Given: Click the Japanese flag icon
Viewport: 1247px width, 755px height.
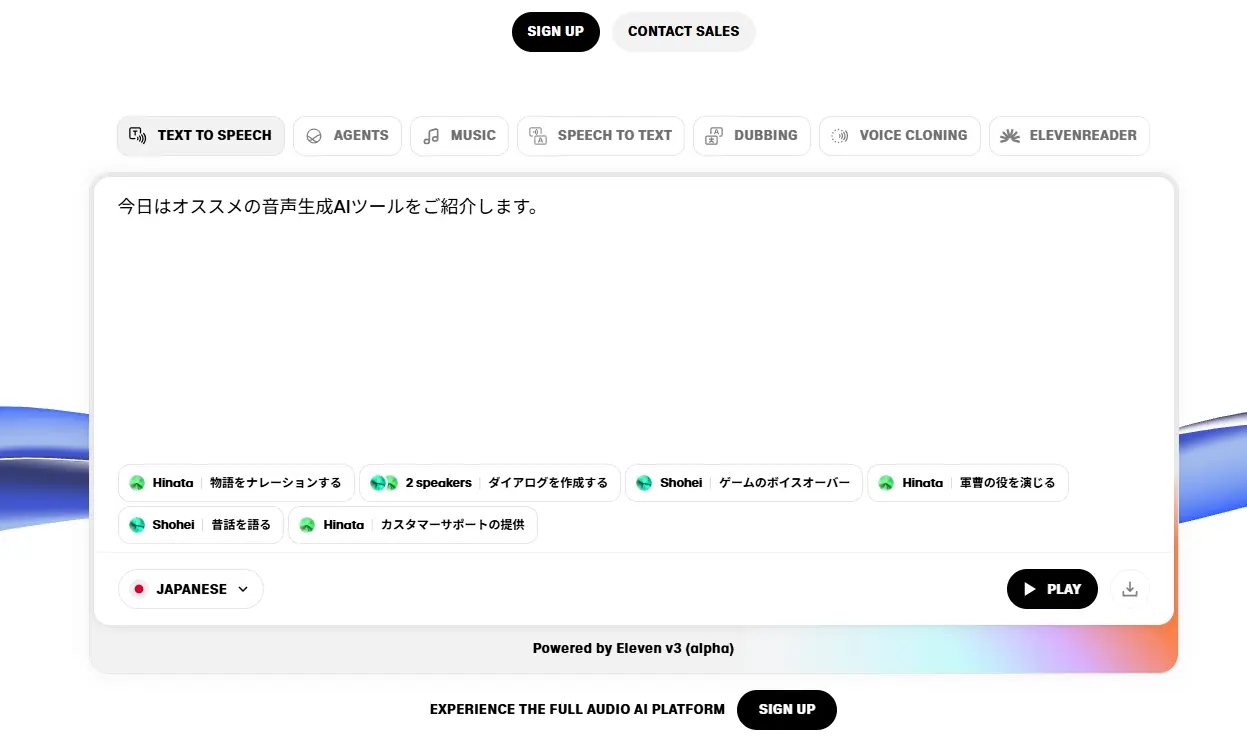Looking at the screenshot, I should 139,589.
